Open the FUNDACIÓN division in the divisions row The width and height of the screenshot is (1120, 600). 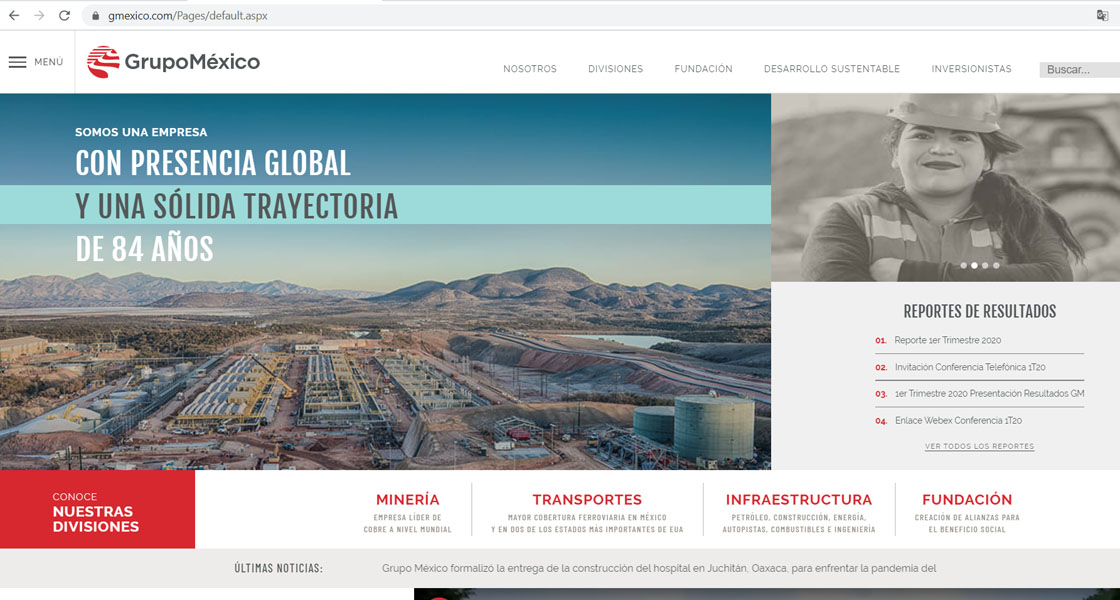[x=967, y=500]
